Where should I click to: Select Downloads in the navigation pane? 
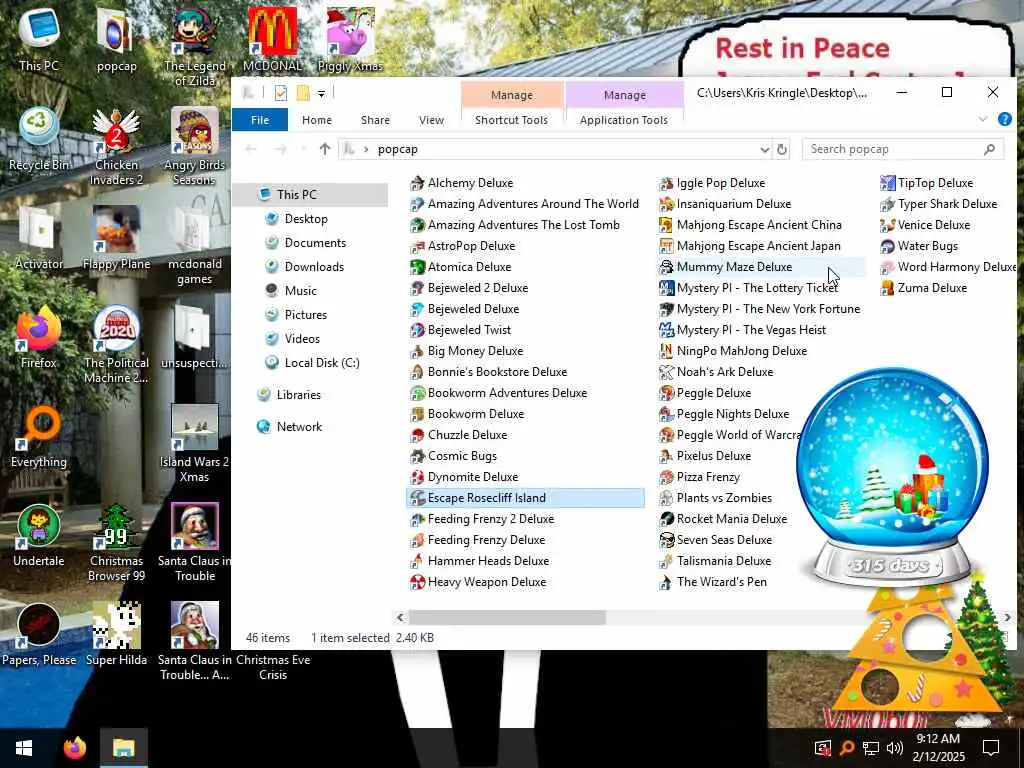pyautogui.click(x=314, y=266)
